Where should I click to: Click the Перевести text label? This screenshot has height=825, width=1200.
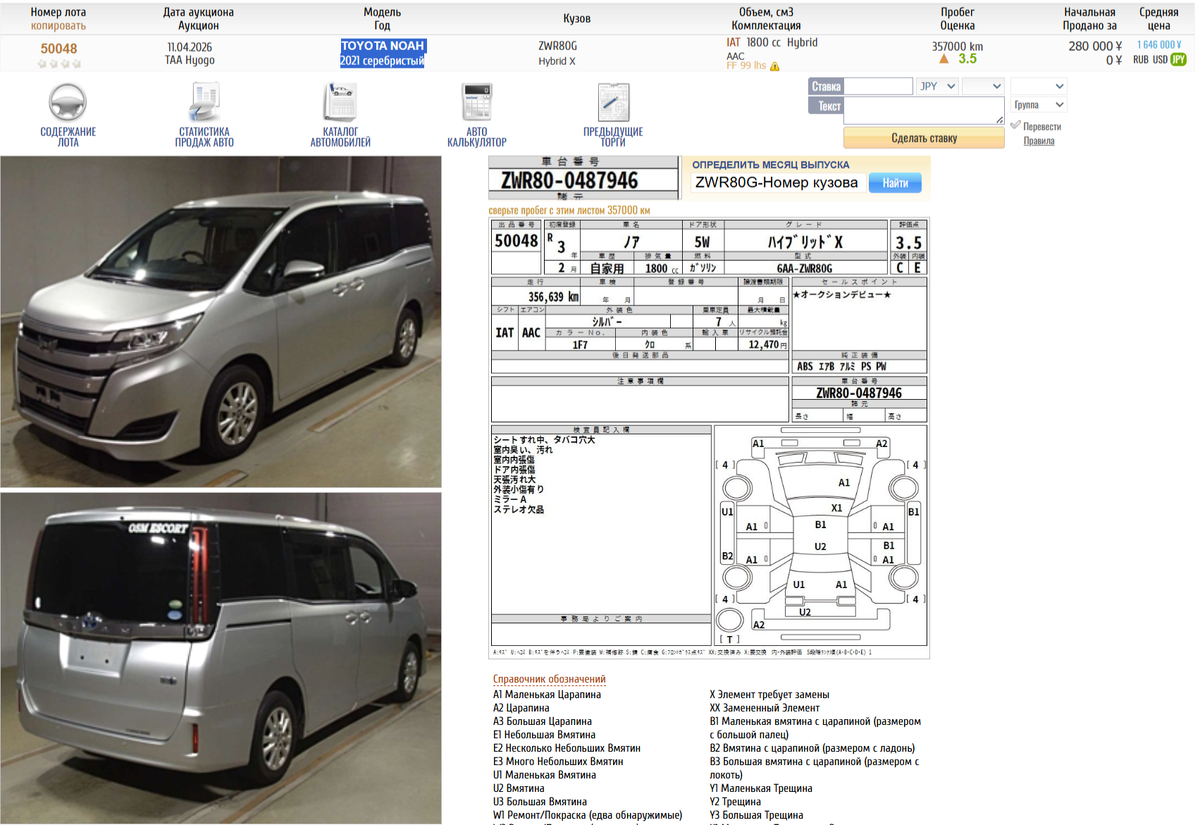(x=1042, y=126)
